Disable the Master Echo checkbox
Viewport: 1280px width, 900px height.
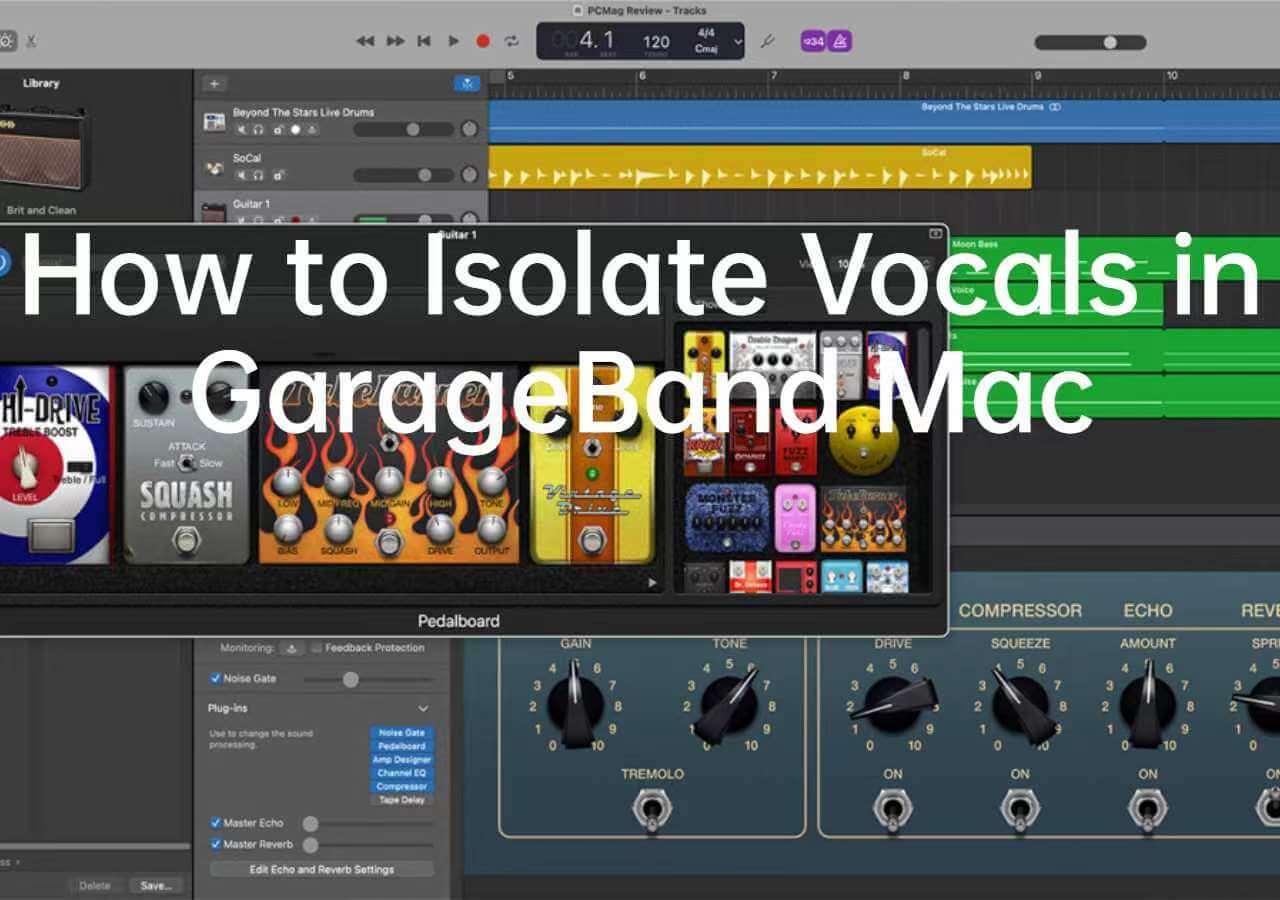pyautogui.click(x=215, y=823)
